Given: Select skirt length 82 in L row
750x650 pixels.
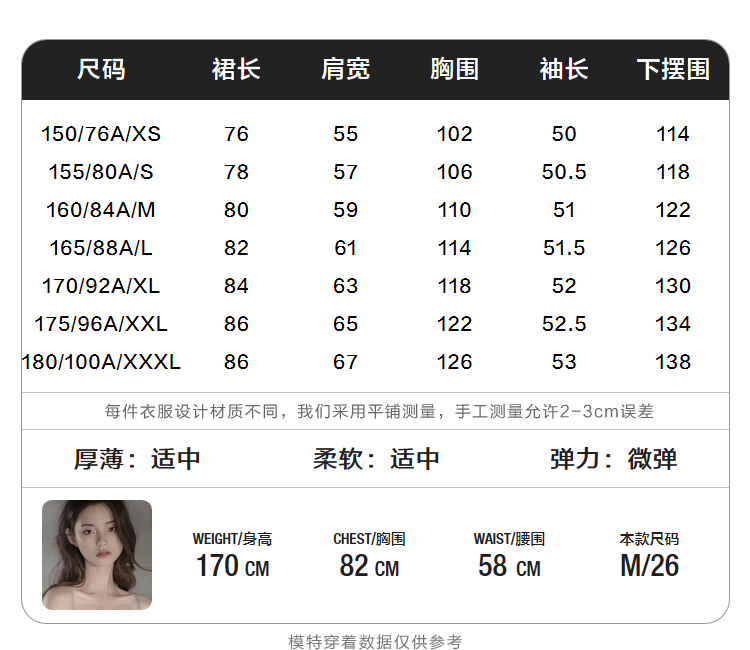Looking at the screenshot, I should (x=236, y=248).
